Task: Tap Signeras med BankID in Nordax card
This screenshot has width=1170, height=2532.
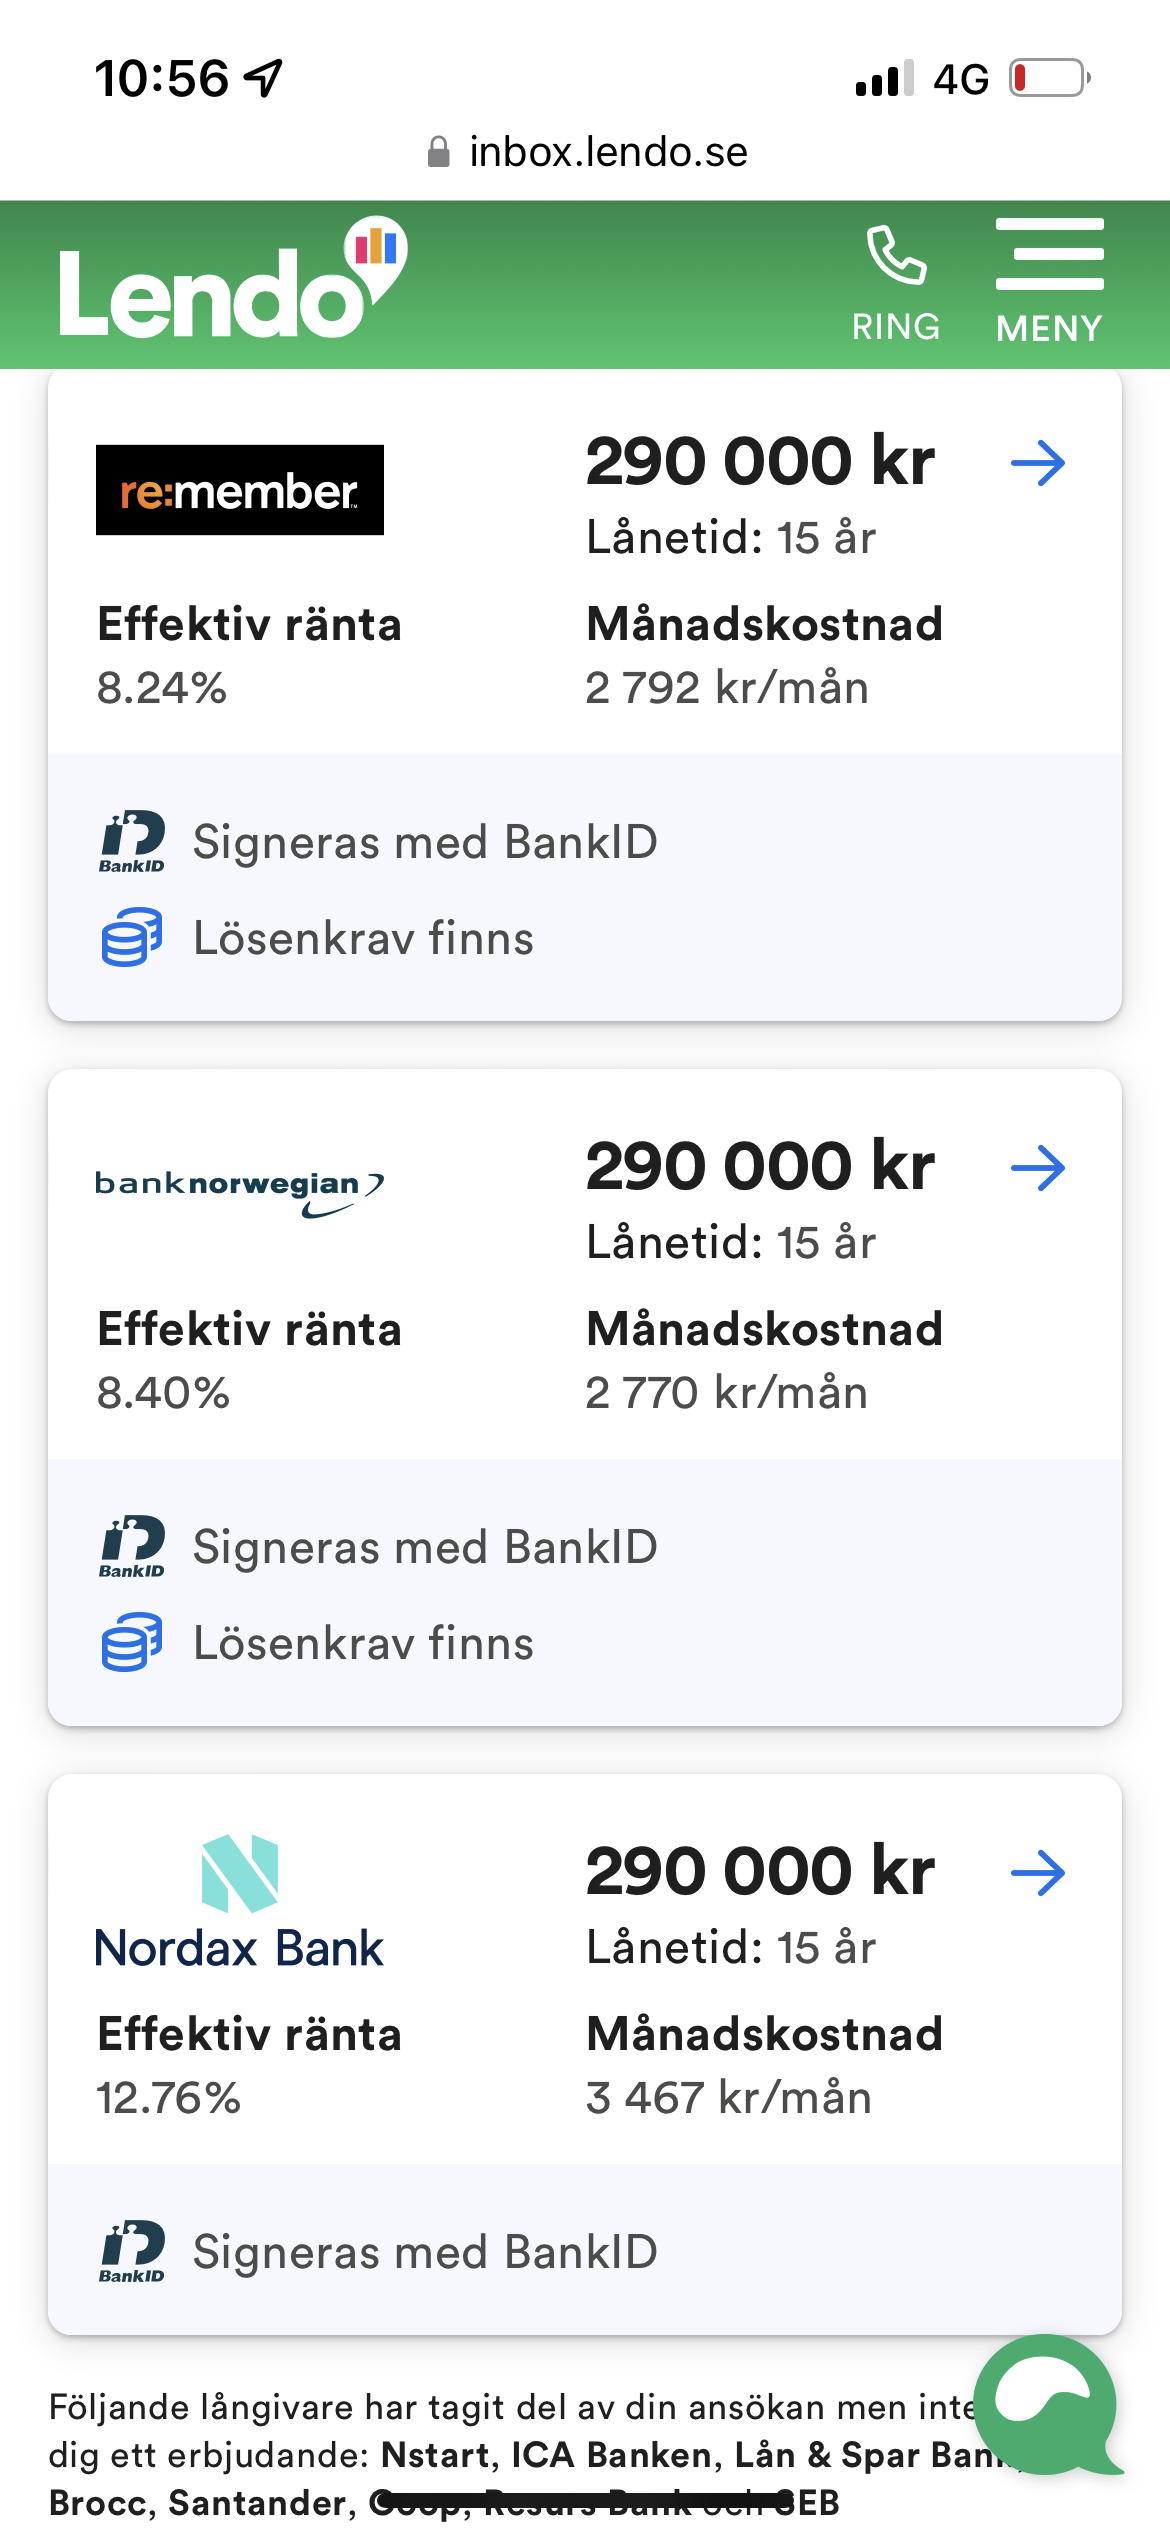Action: click(425, 2252)
